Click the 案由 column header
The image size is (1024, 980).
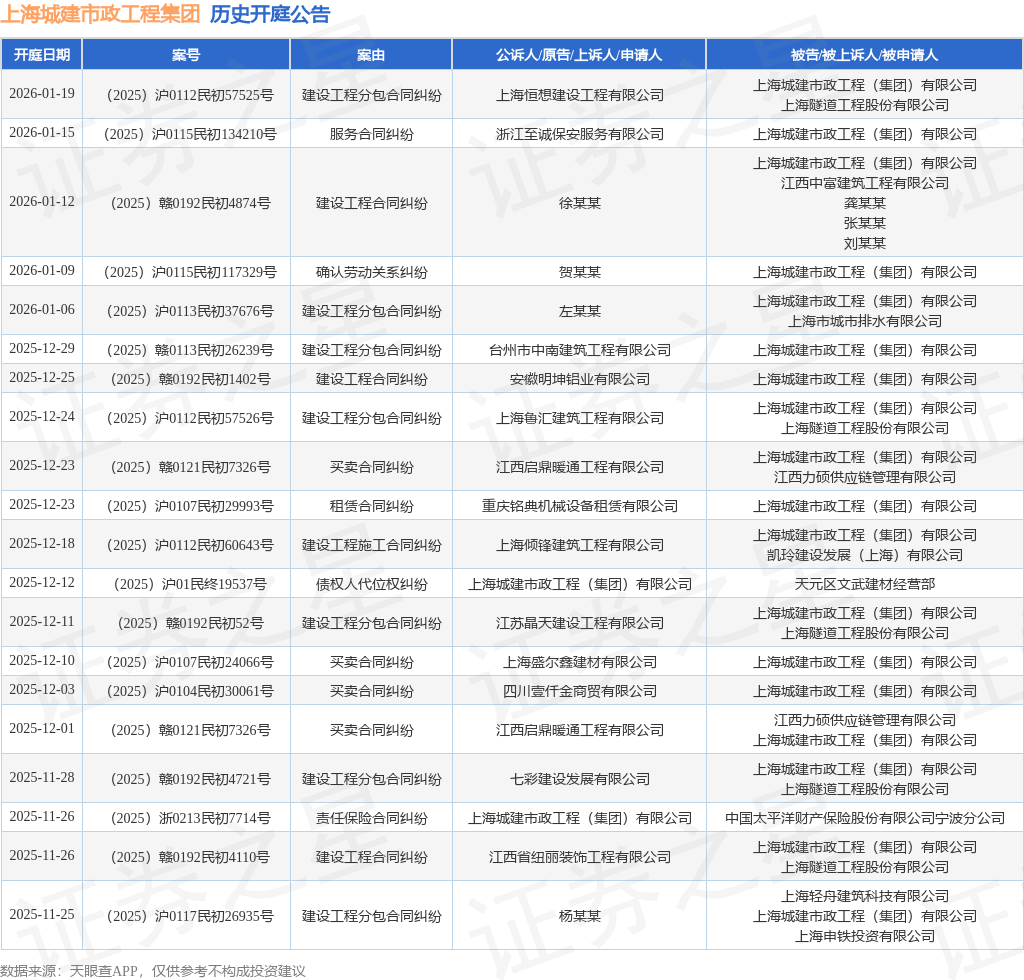pos(371,55)
